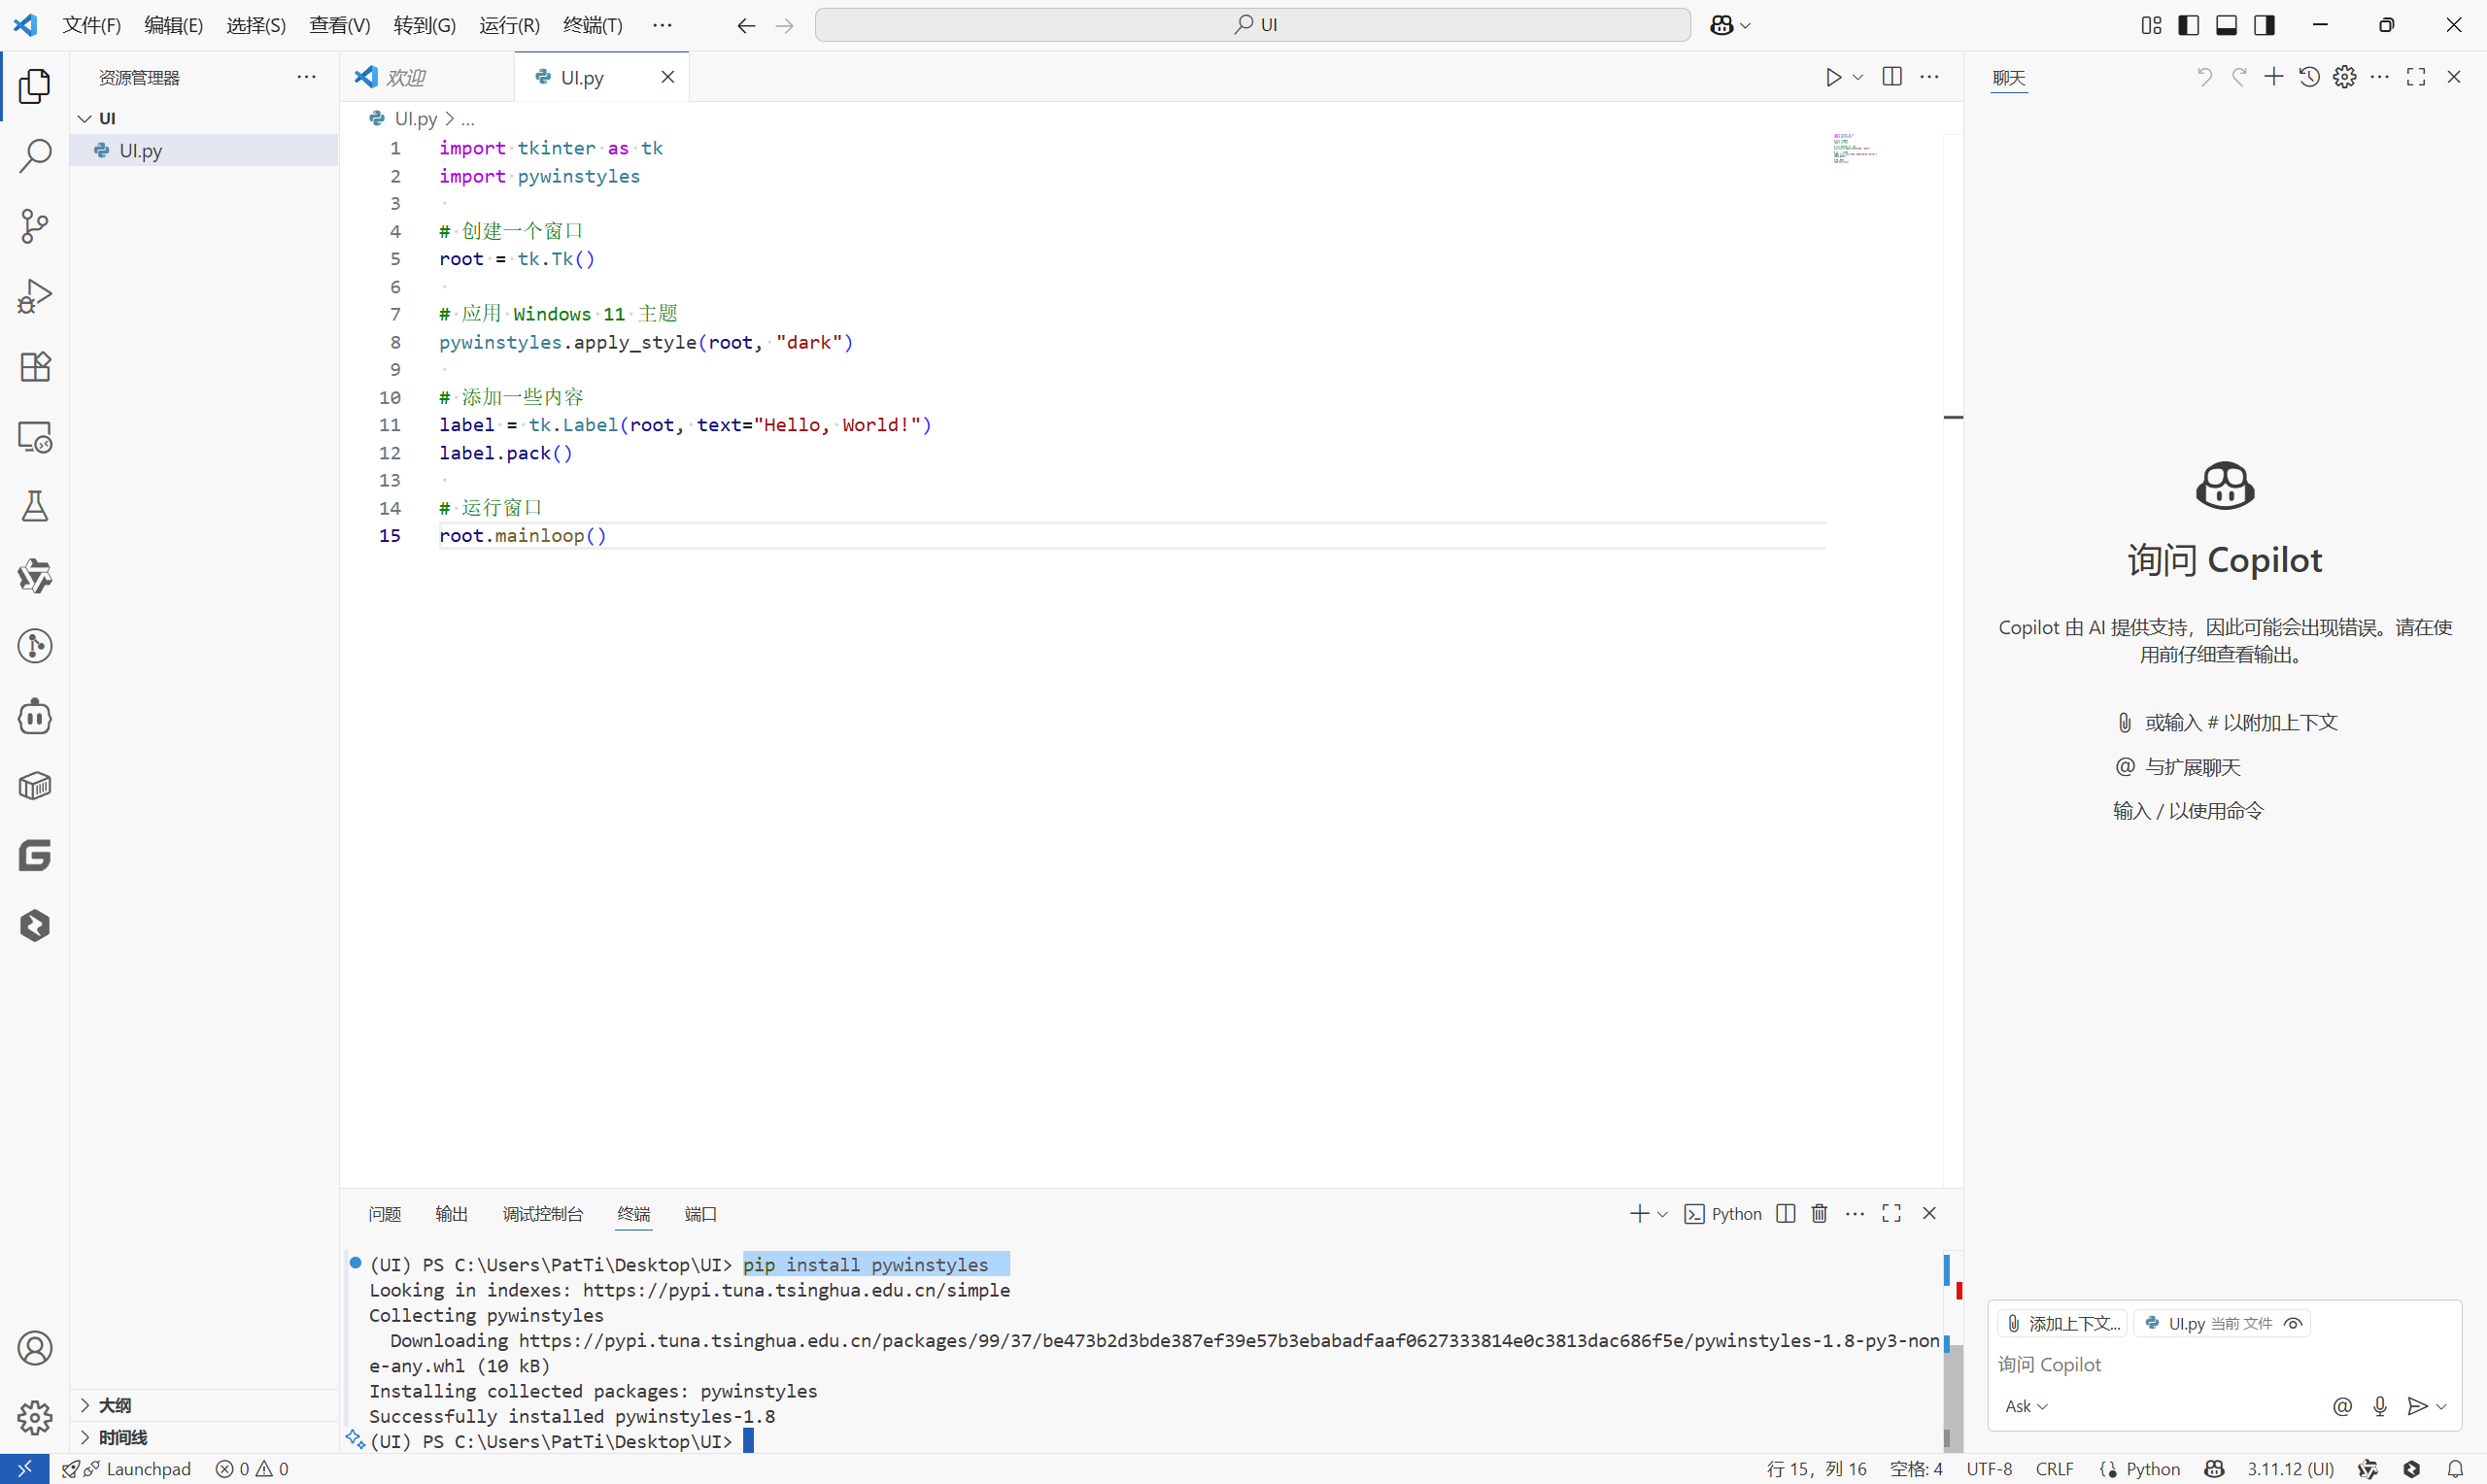Open send options dropdown in chat
Screen dimensions: 2487x1484
tap(2441, 1407)
